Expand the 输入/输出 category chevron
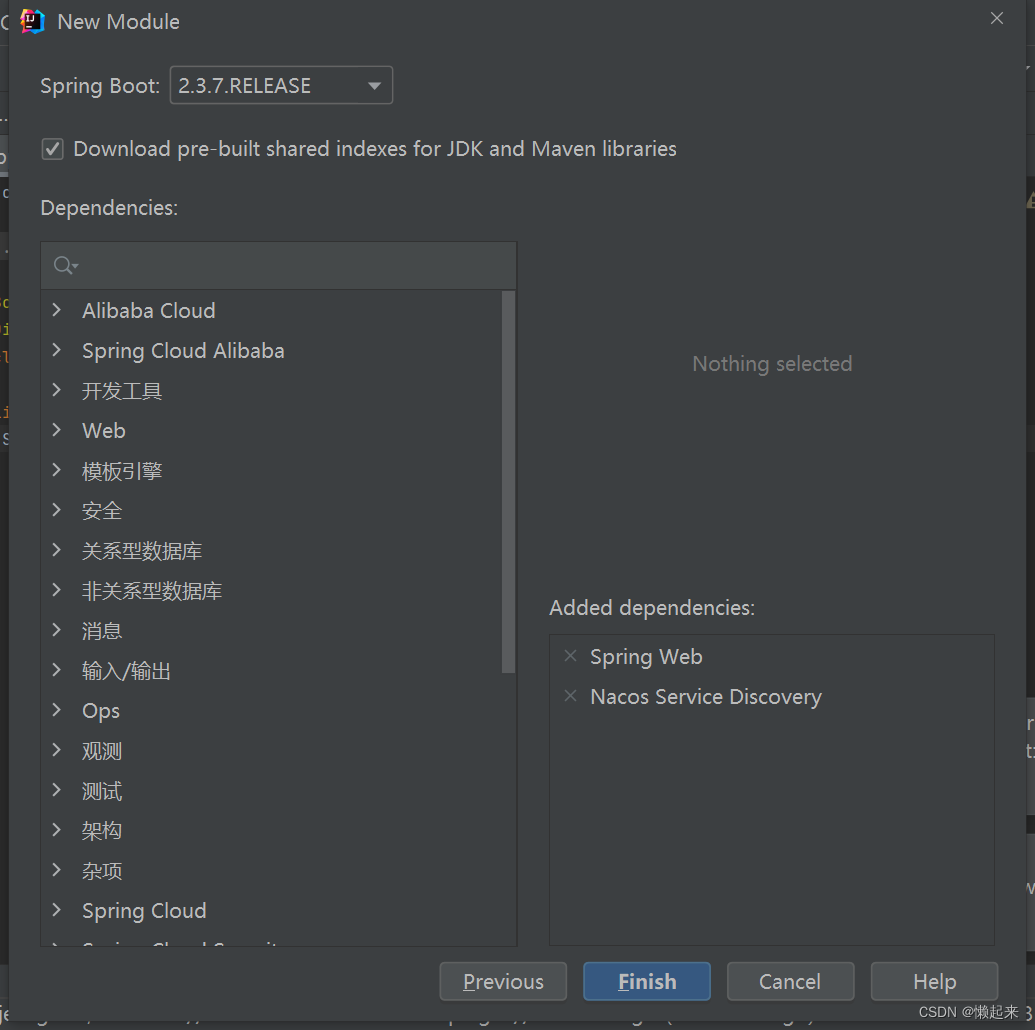 57,670
